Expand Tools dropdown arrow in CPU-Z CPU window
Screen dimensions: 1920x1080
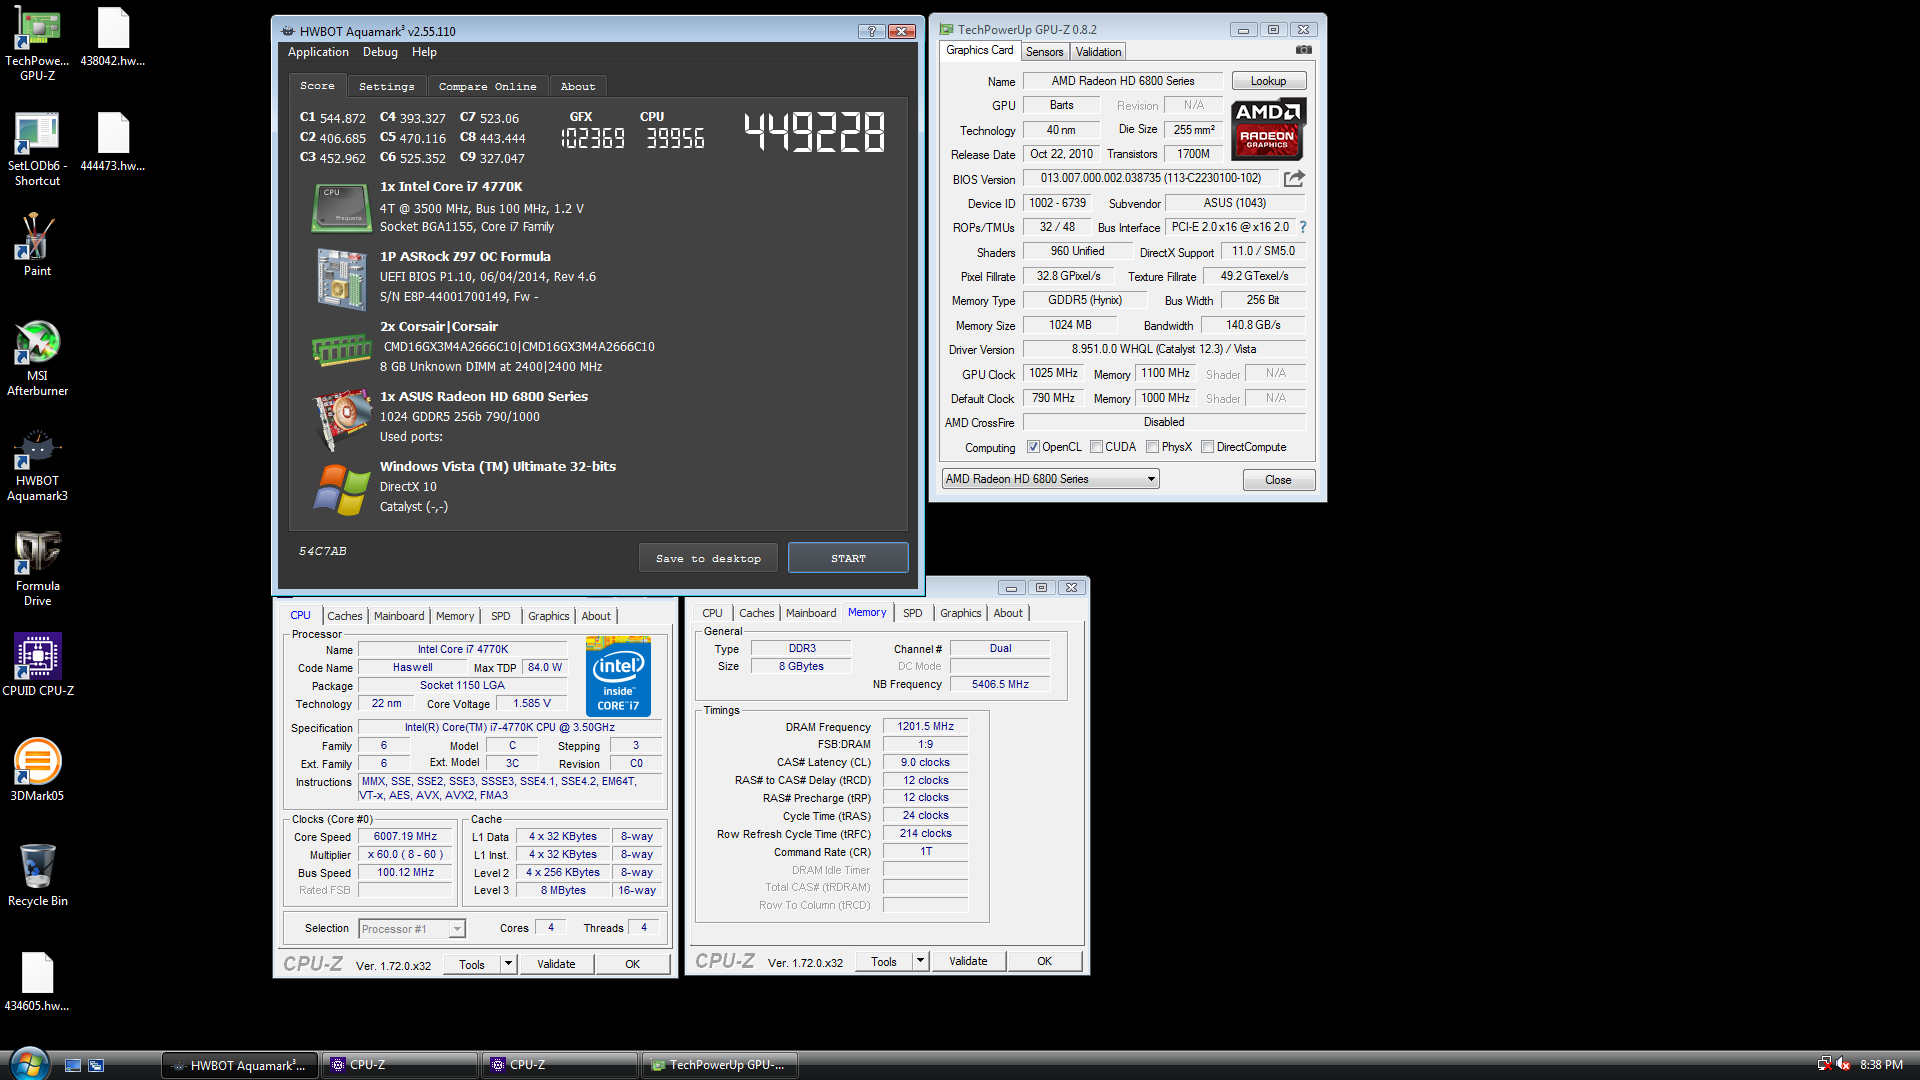(x=508, y=964)
